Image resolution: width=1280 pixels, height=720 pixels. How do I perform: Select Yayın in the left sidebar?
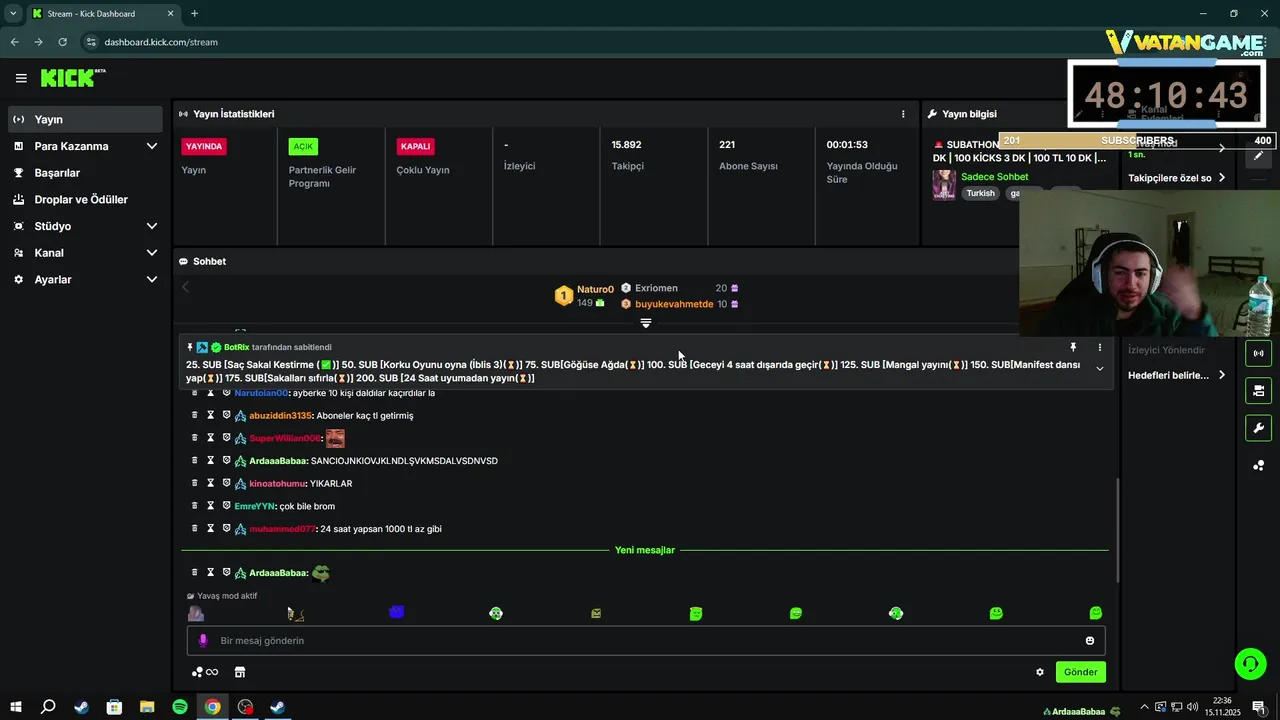85,119
